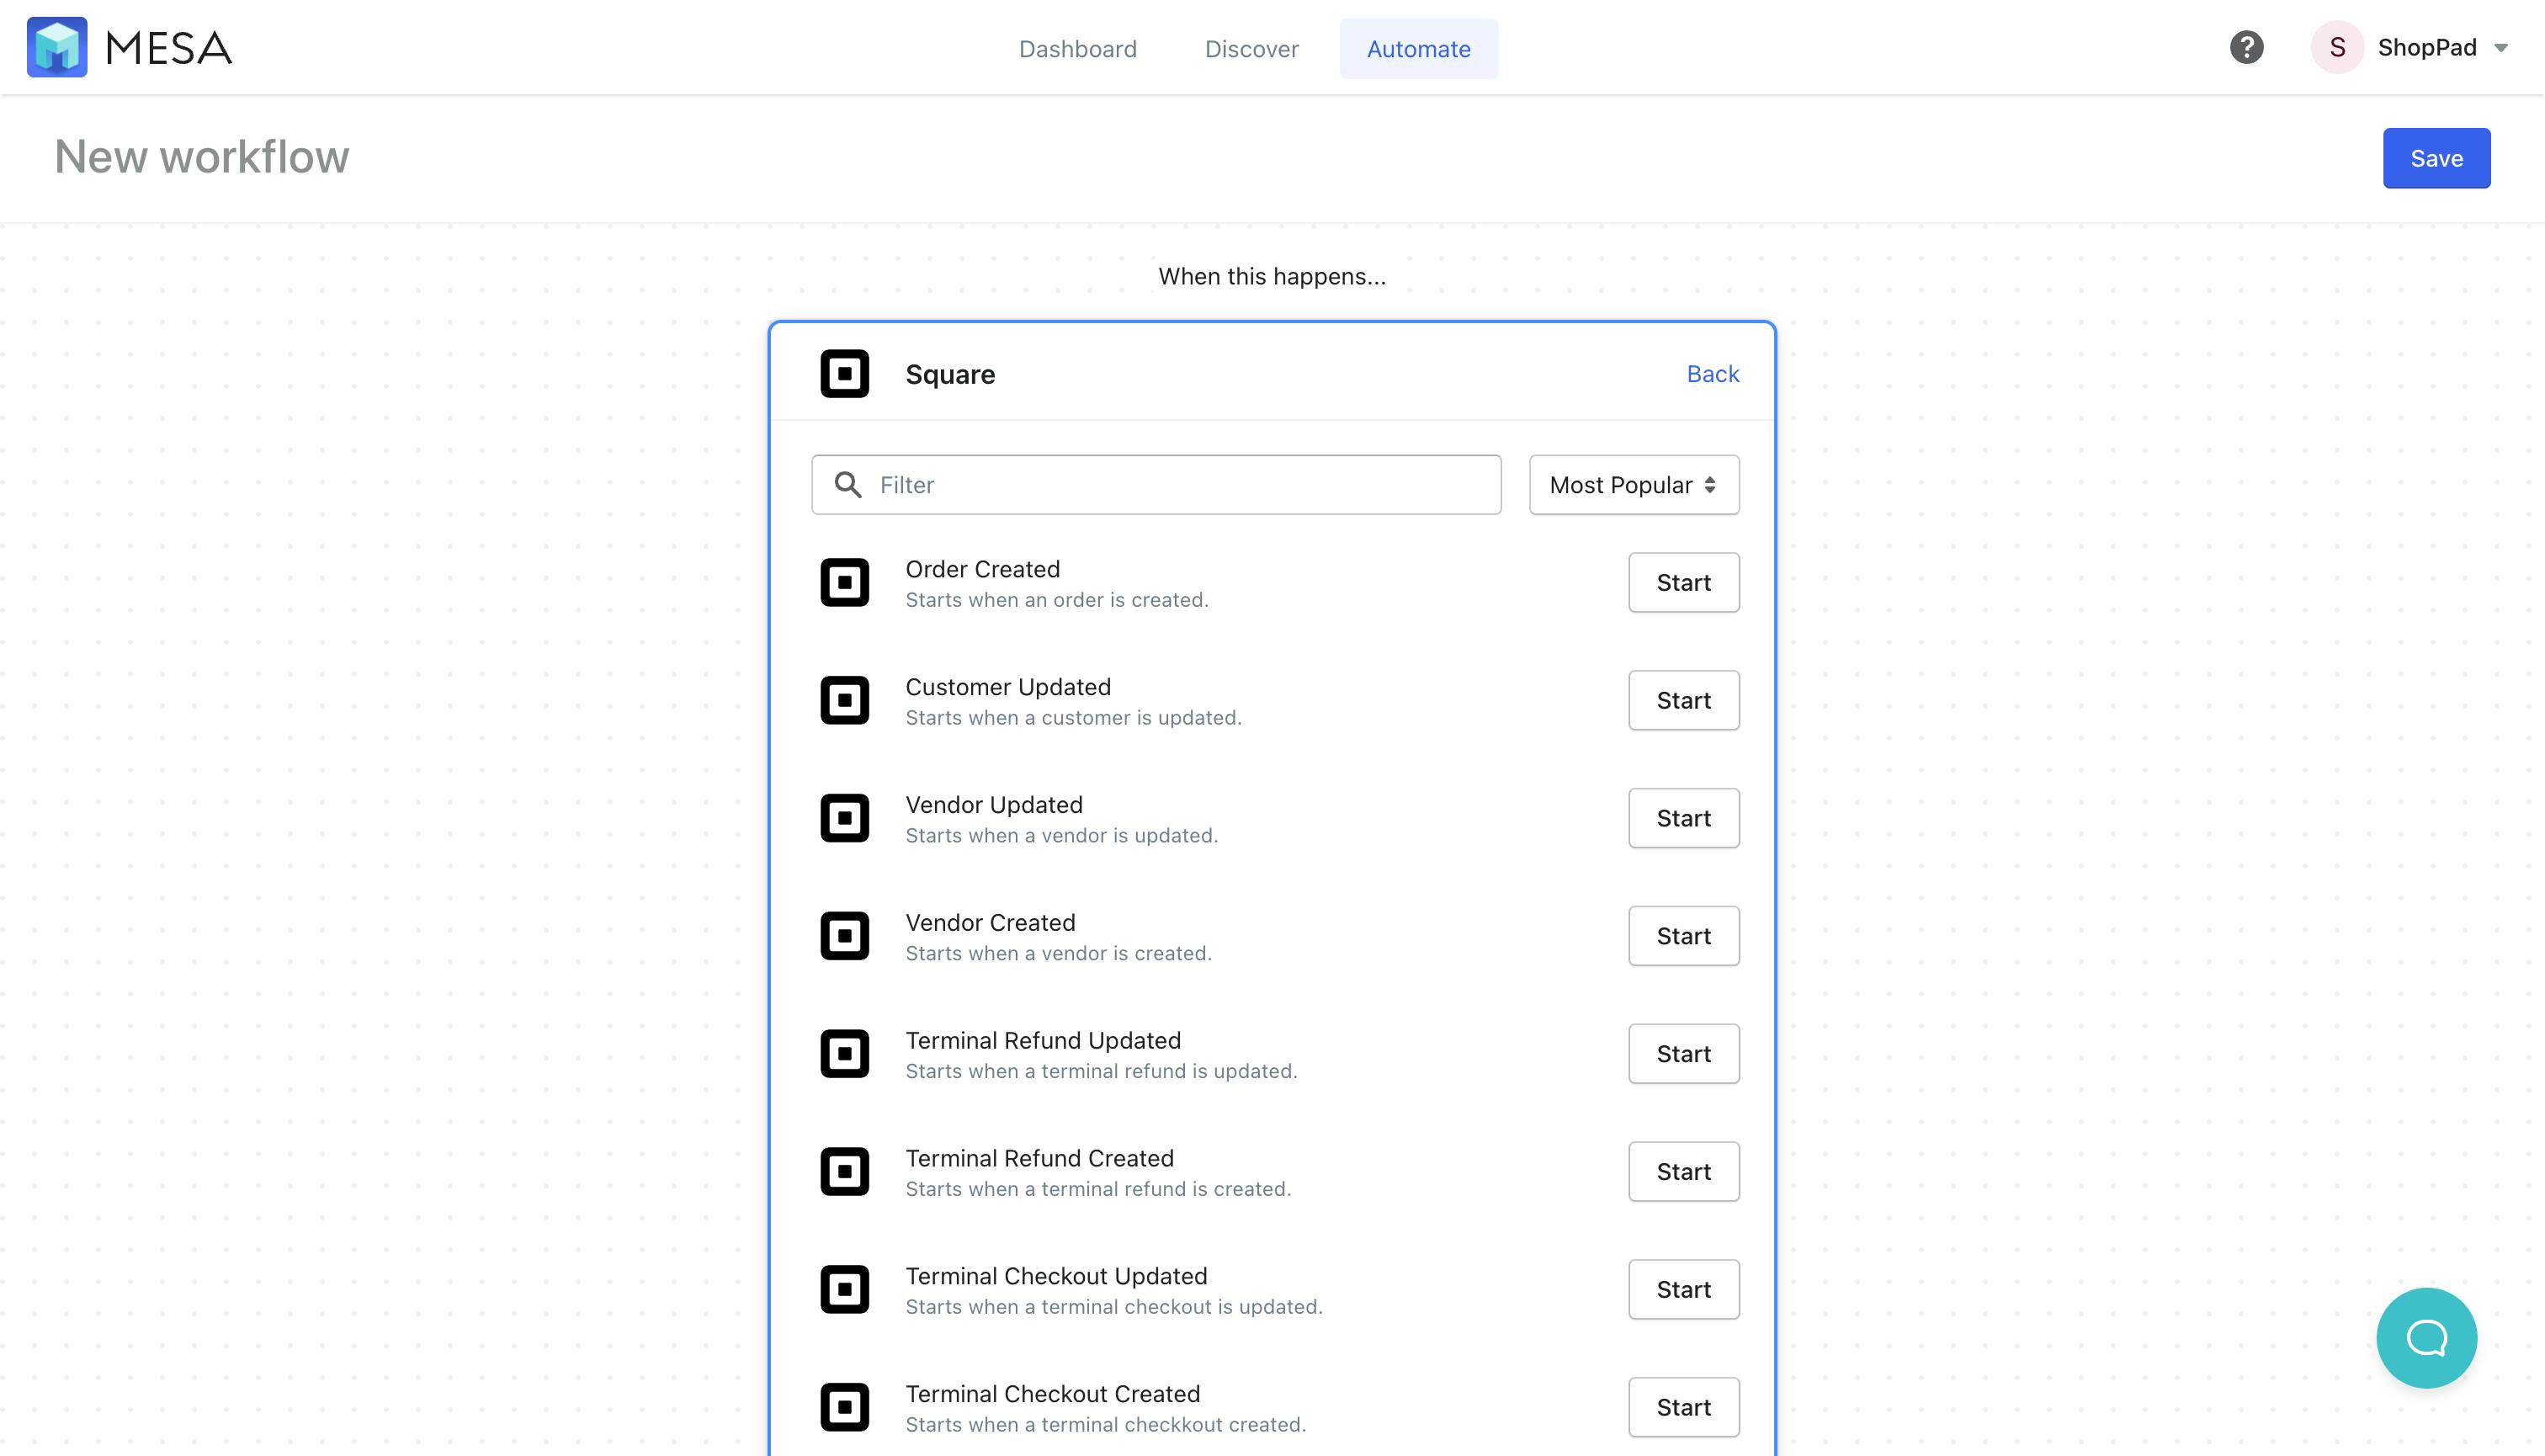Select the Automate tab
The width and height of the screenshot is (2545, 1456).
point(1418,49)
